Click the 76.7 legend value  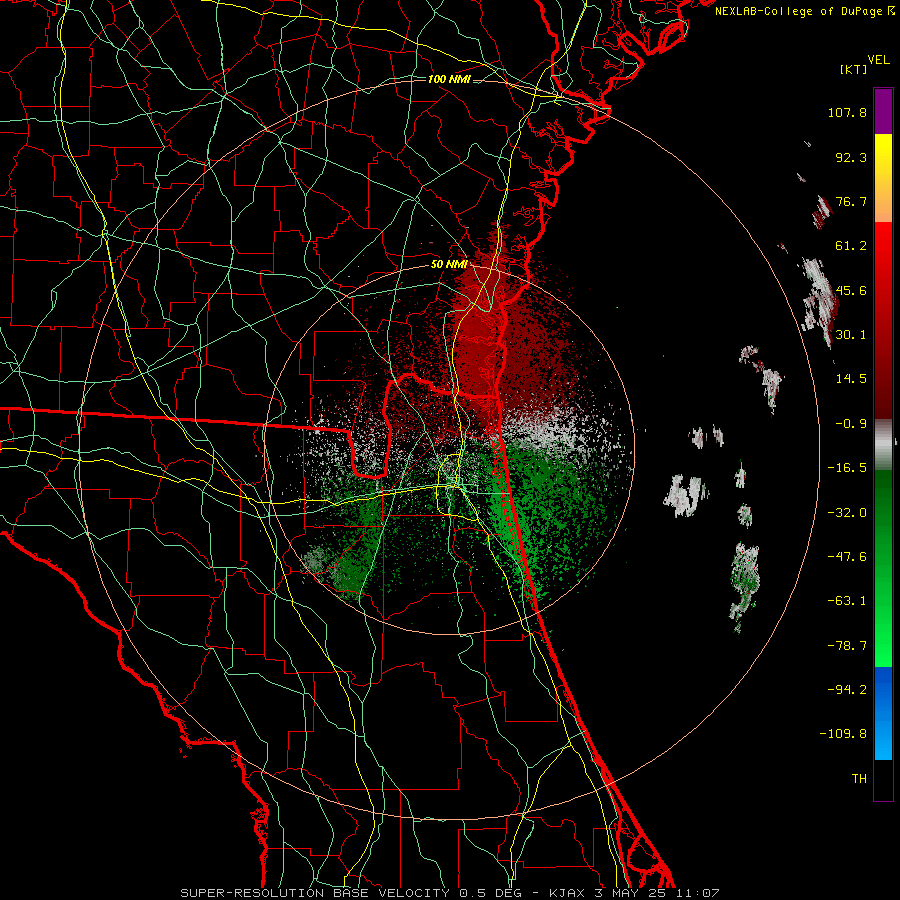(x=851, y=201)
